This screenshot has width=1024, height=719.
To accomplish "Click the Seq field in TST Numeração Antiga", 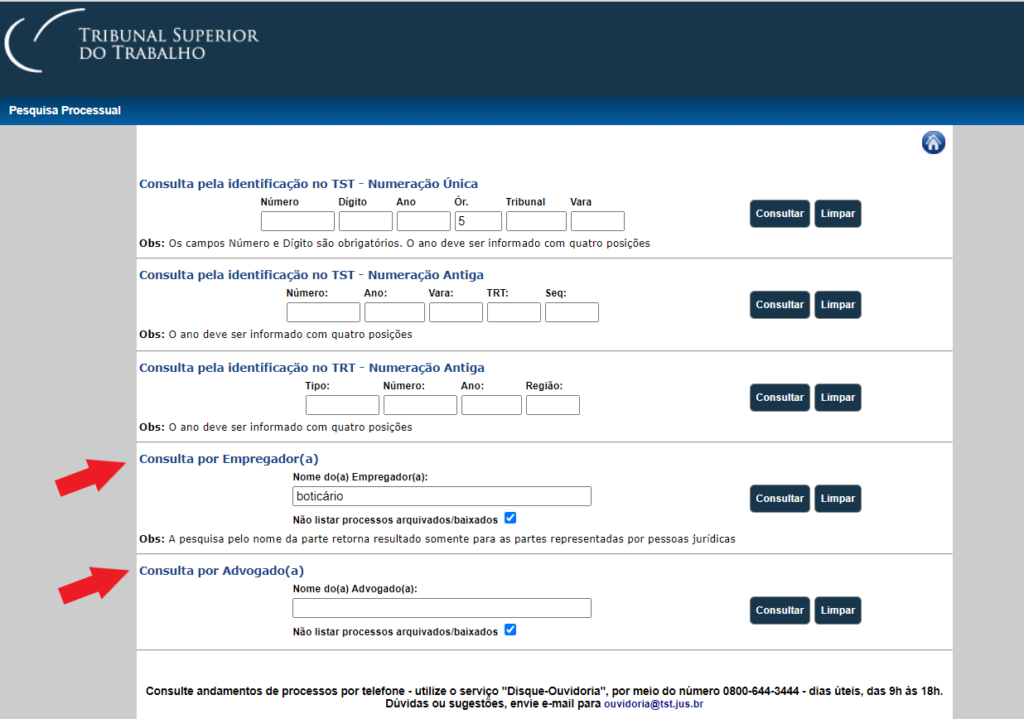I will point(572,312).
